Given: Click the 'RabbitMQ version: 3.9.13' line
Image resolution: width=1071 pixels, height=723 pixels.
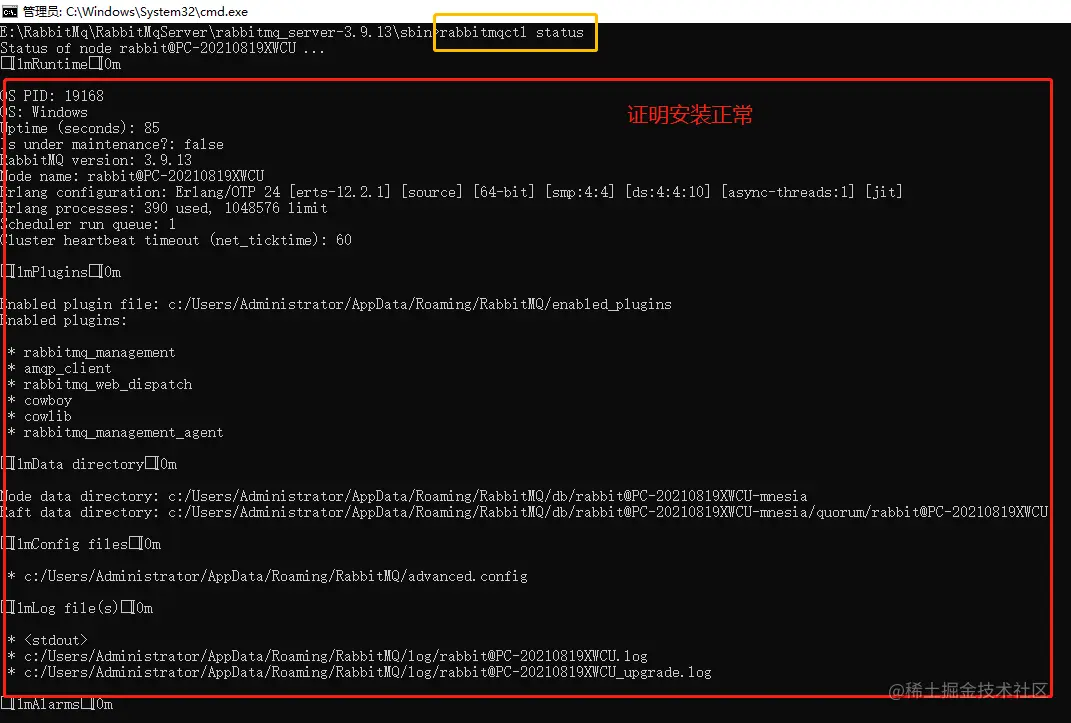Looking at the screenshot, I should tap(96, 160).
